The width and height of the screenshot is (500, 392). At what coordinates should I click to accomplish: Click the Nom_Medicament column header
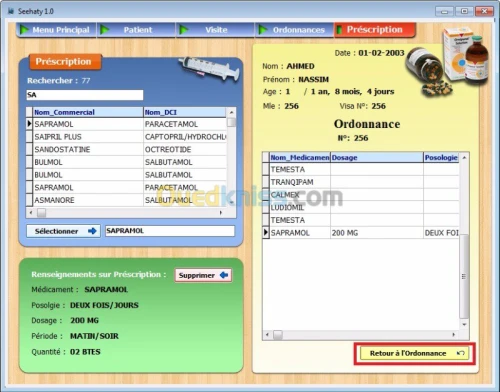(300, 158)
